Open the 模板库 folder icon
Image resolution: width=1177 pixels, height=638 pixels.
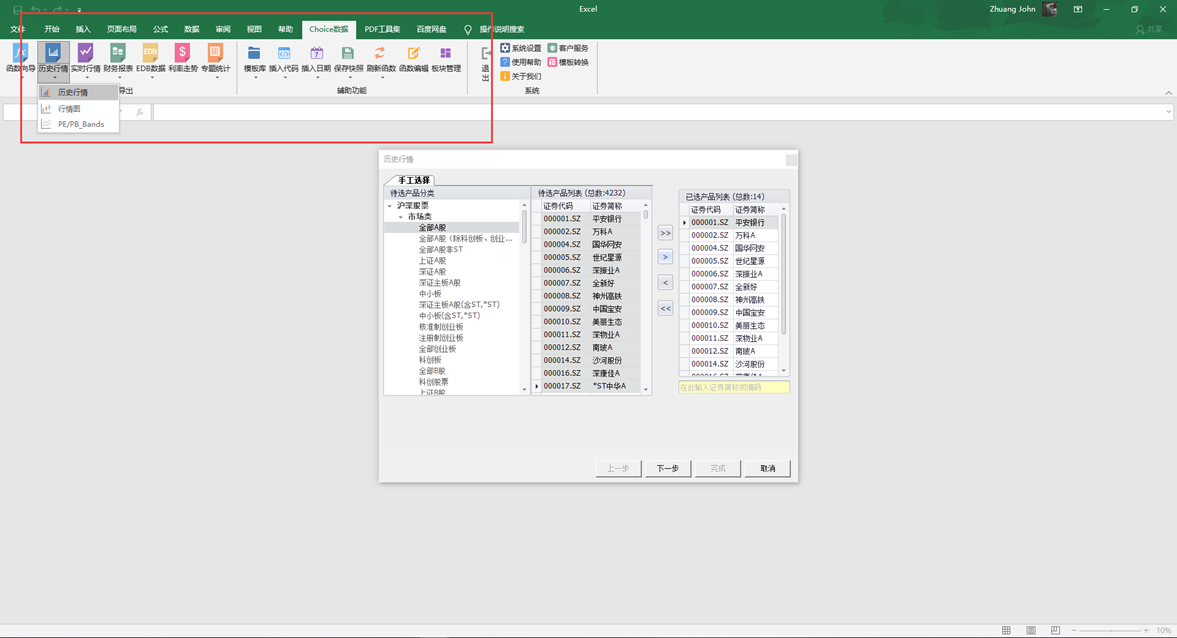point(254,53)
